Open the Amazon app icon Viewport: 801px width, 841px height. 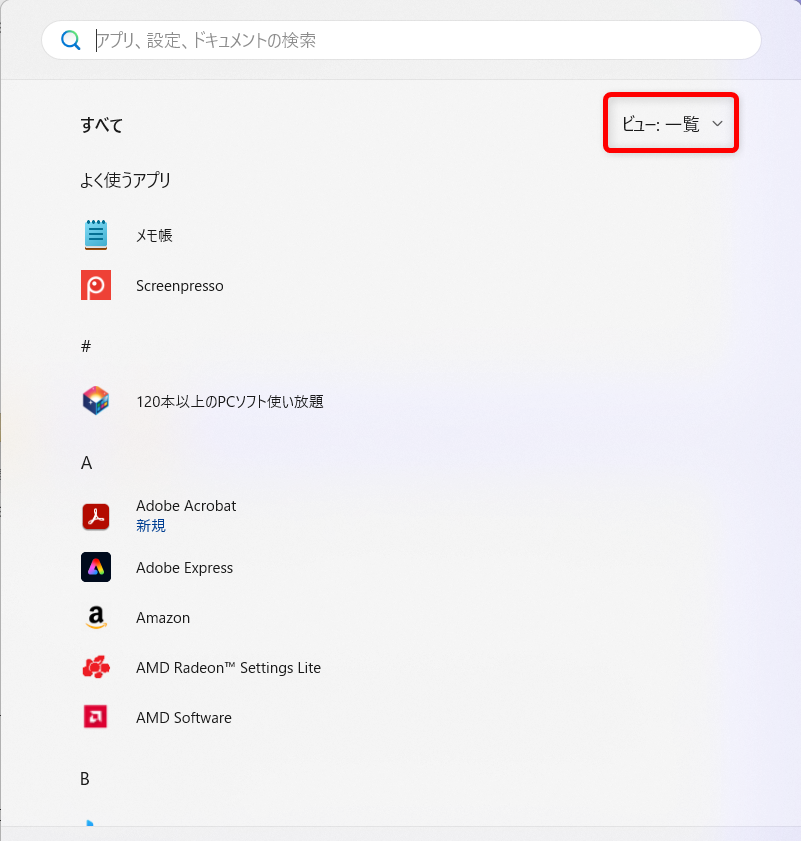coord(96,617)
